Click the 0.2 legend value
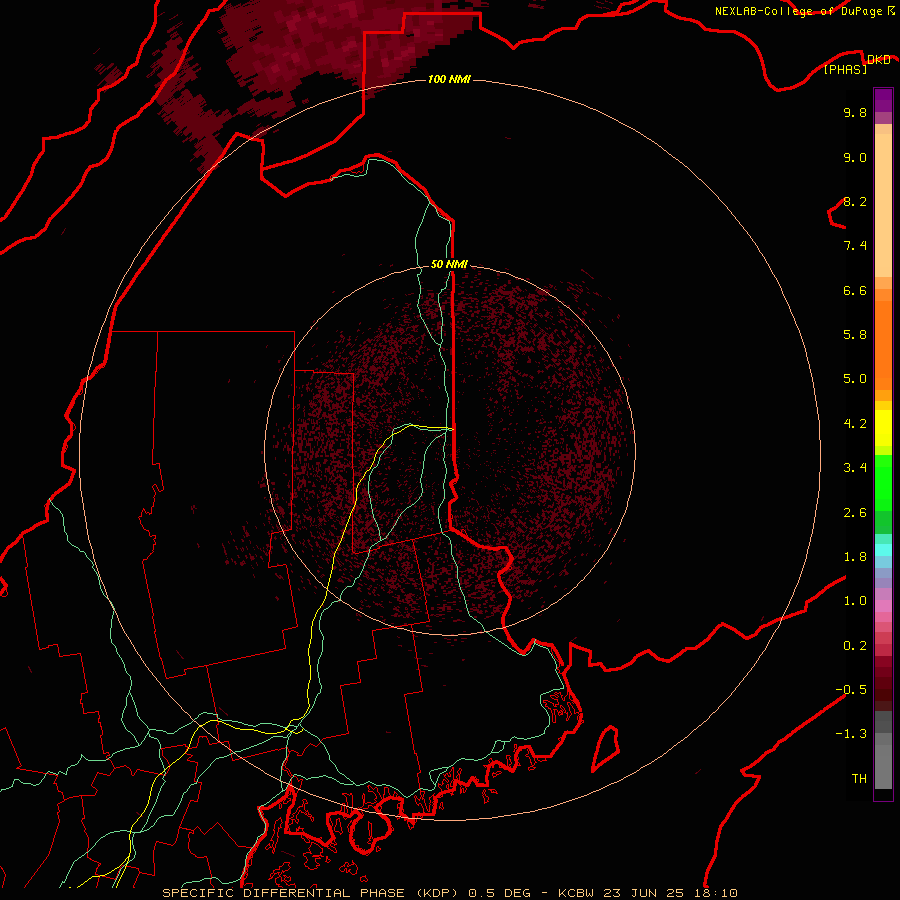The image size is (900, 900). [x=855, y=646]
